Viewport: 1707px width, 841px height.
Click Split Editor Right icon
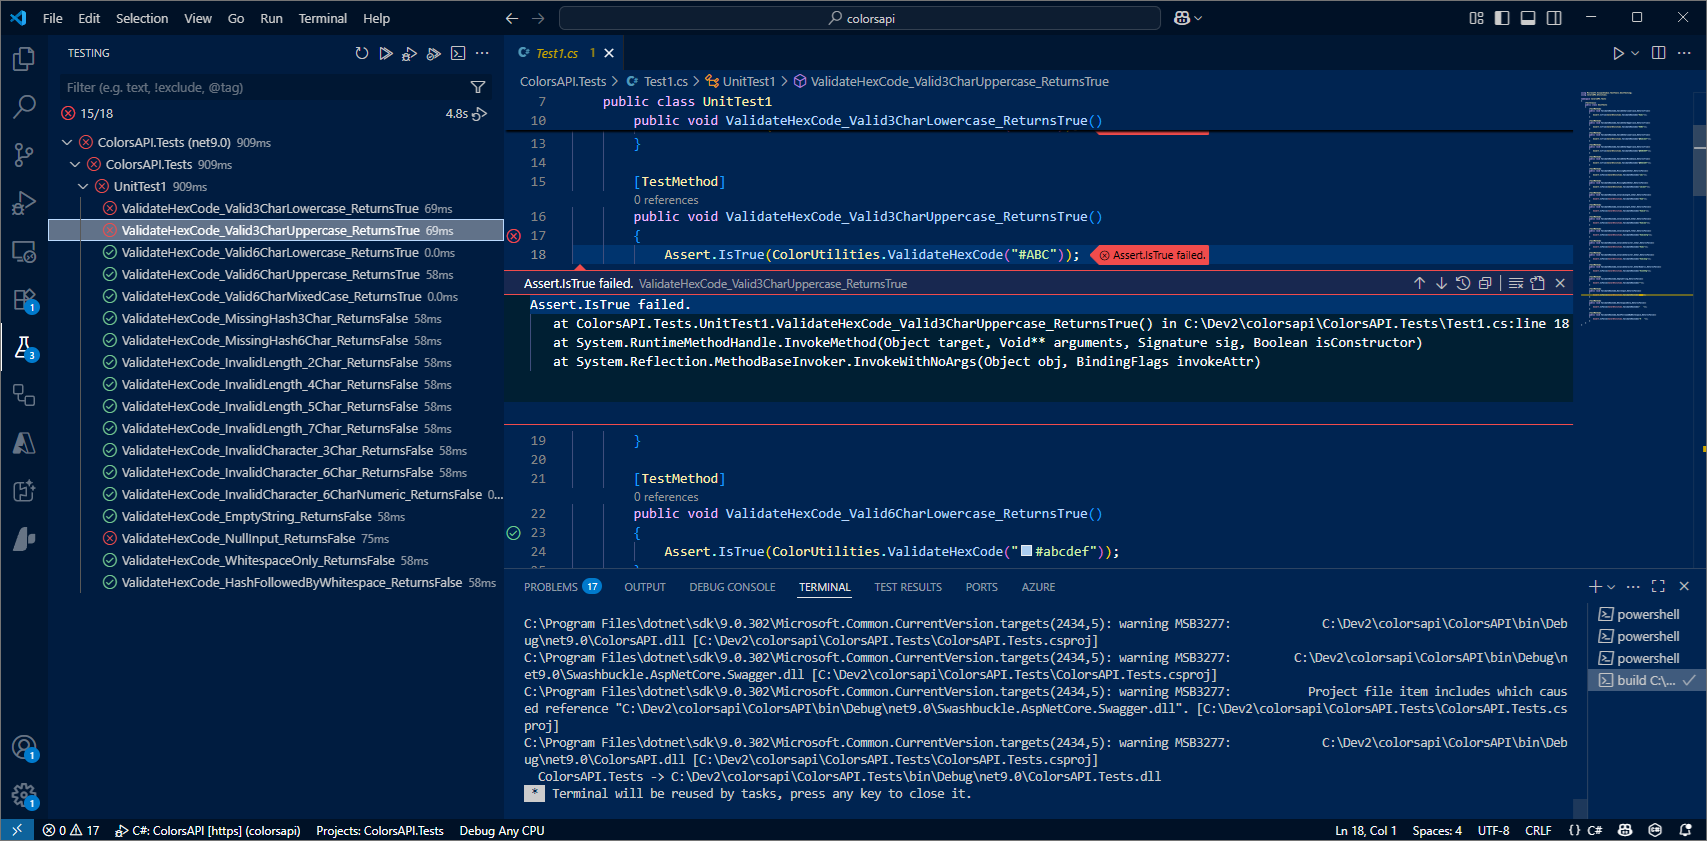(x=1658, y=53)
